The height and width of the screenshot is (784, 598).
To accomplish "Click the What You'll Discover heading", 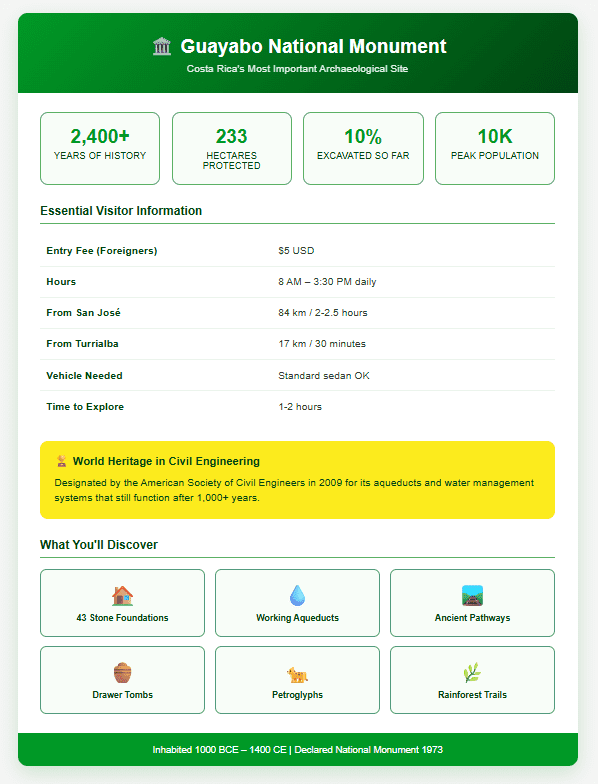I will tap(99, 544).
